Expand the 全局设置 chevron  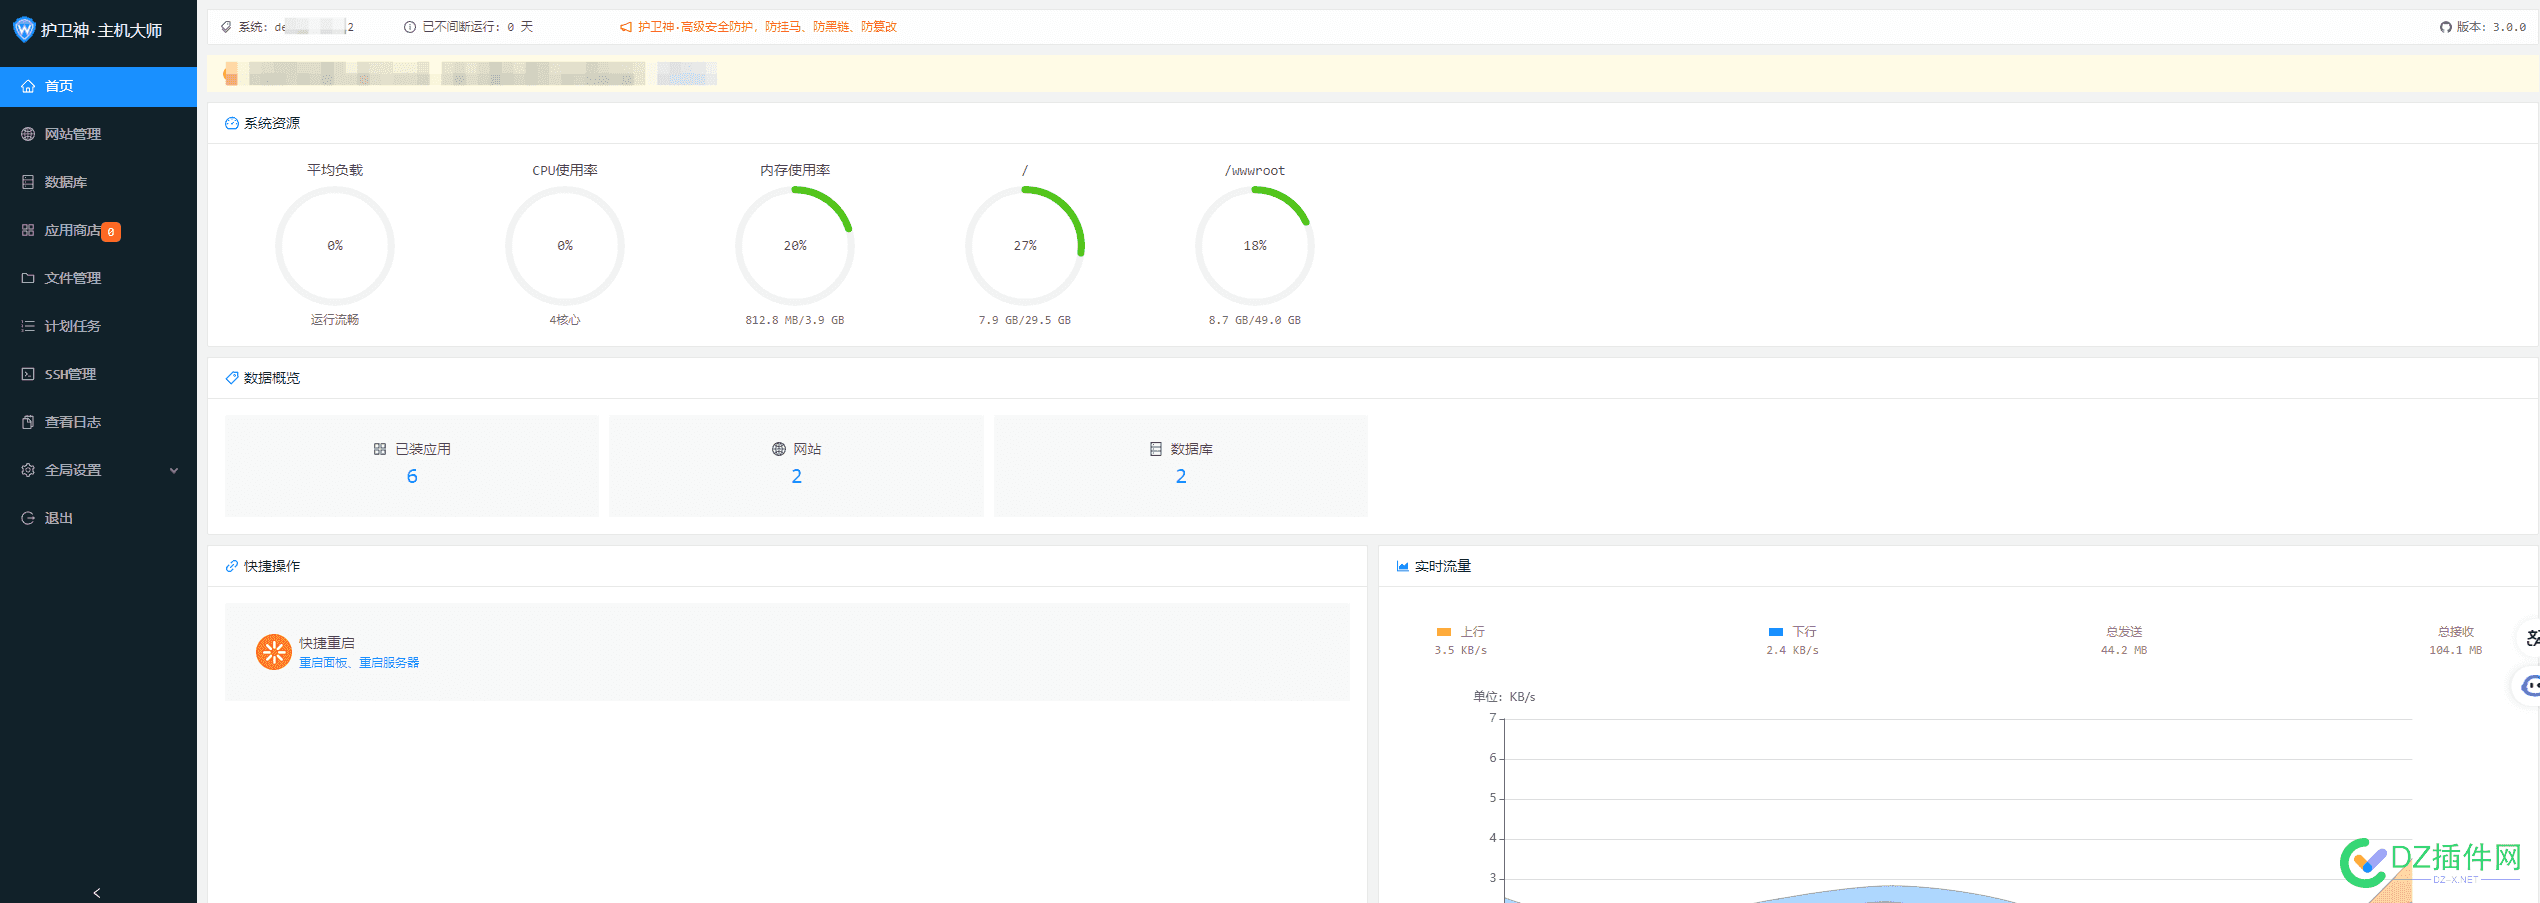[x=174, y=470]
